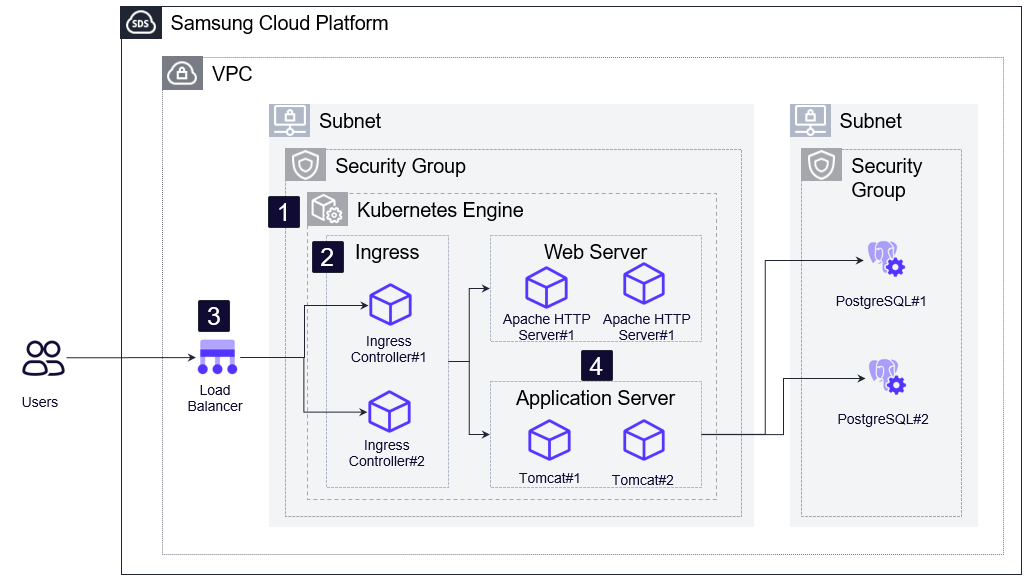
Task: Click the "Ingress Controller#2" caption
Action: tap(387, 453)
